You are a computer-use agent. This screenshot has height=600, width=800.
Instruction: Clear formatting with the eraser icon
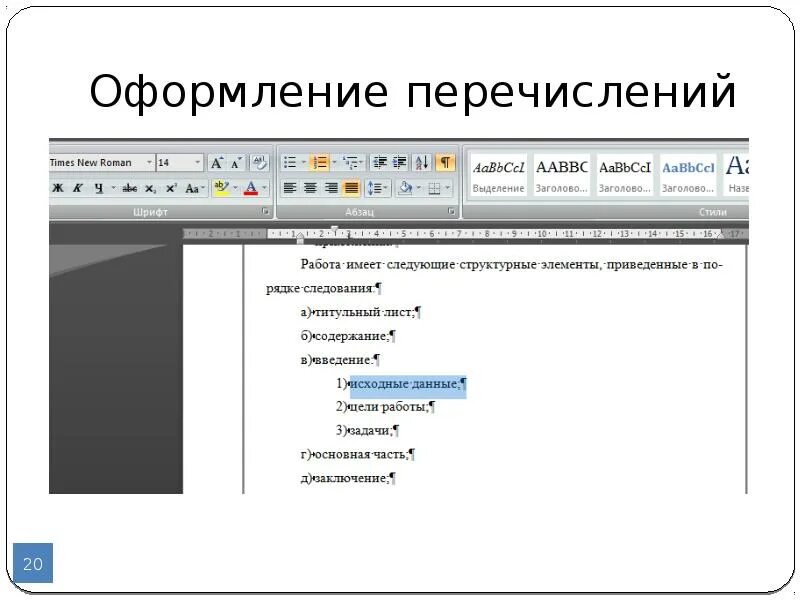coord(259,163)
